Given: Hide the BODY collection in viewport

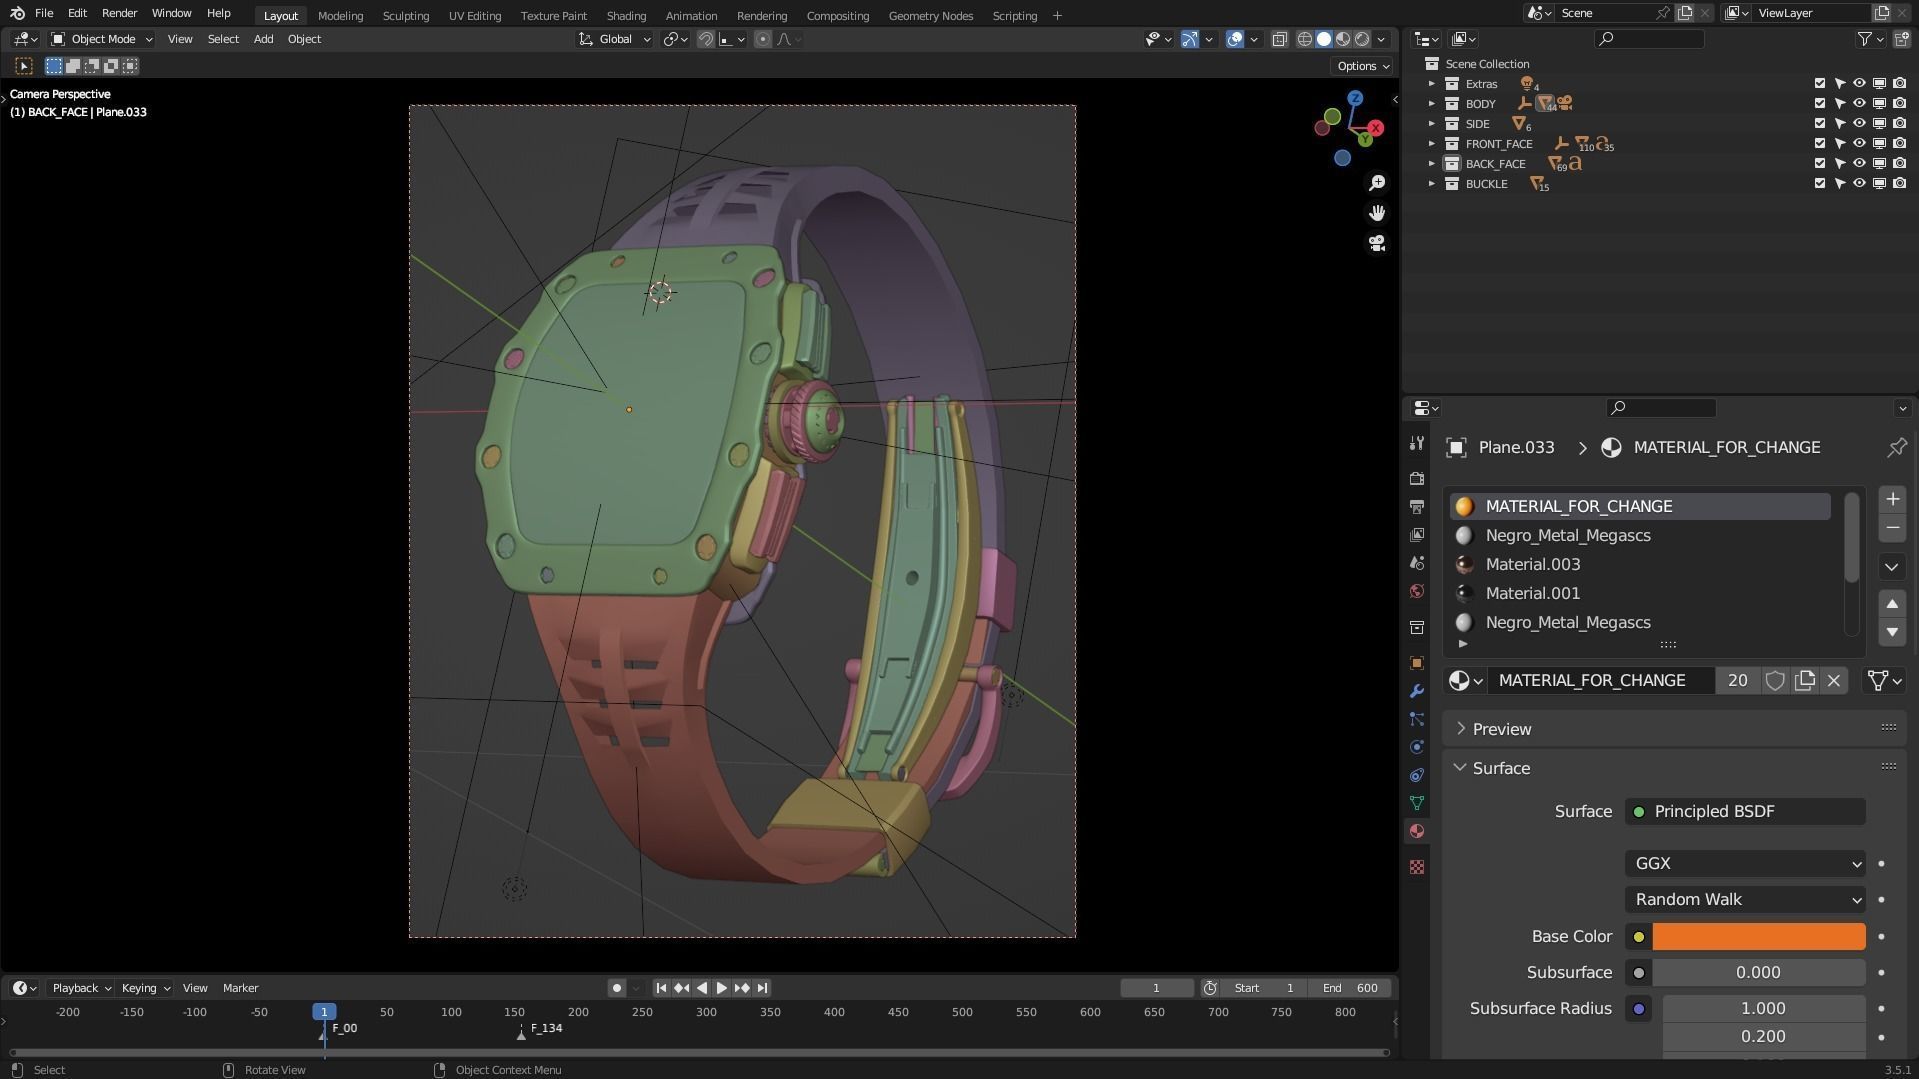Looking at the screenshot, I should tap(1859, 103).
